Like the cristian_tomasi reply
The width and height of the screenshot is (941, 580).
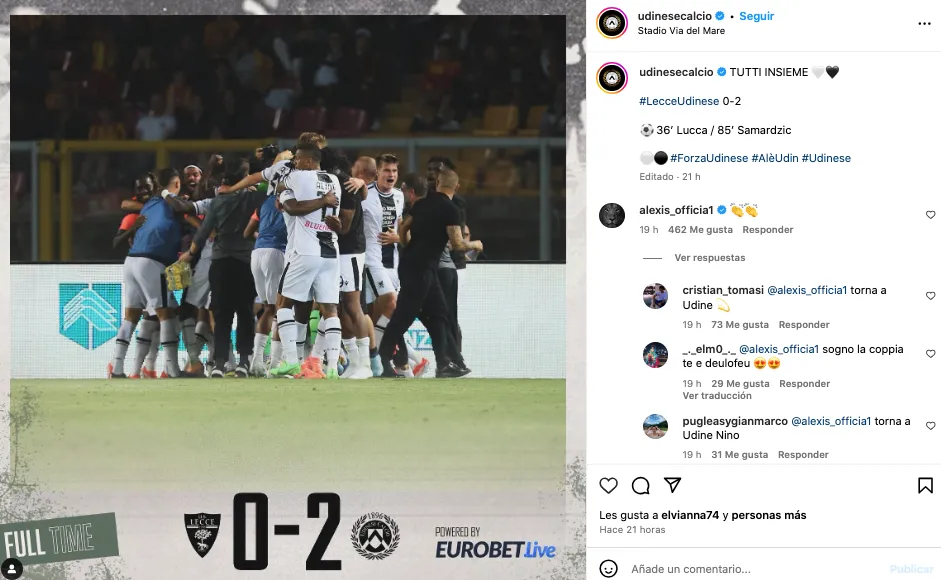coord(930,296)
